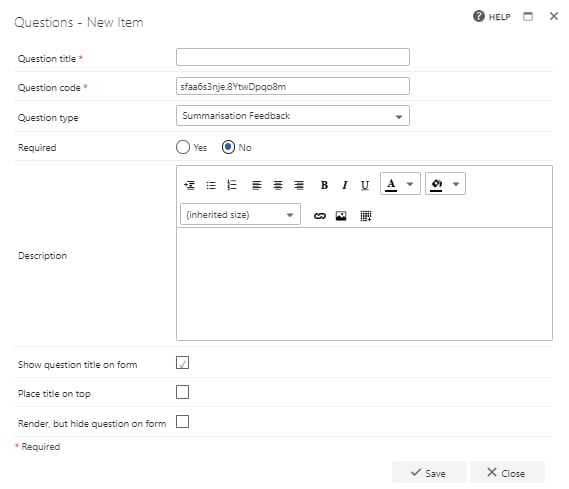Open the font color dropdown arrow
Viewport: 569px width, 489px height.
[x=410, y=184]
